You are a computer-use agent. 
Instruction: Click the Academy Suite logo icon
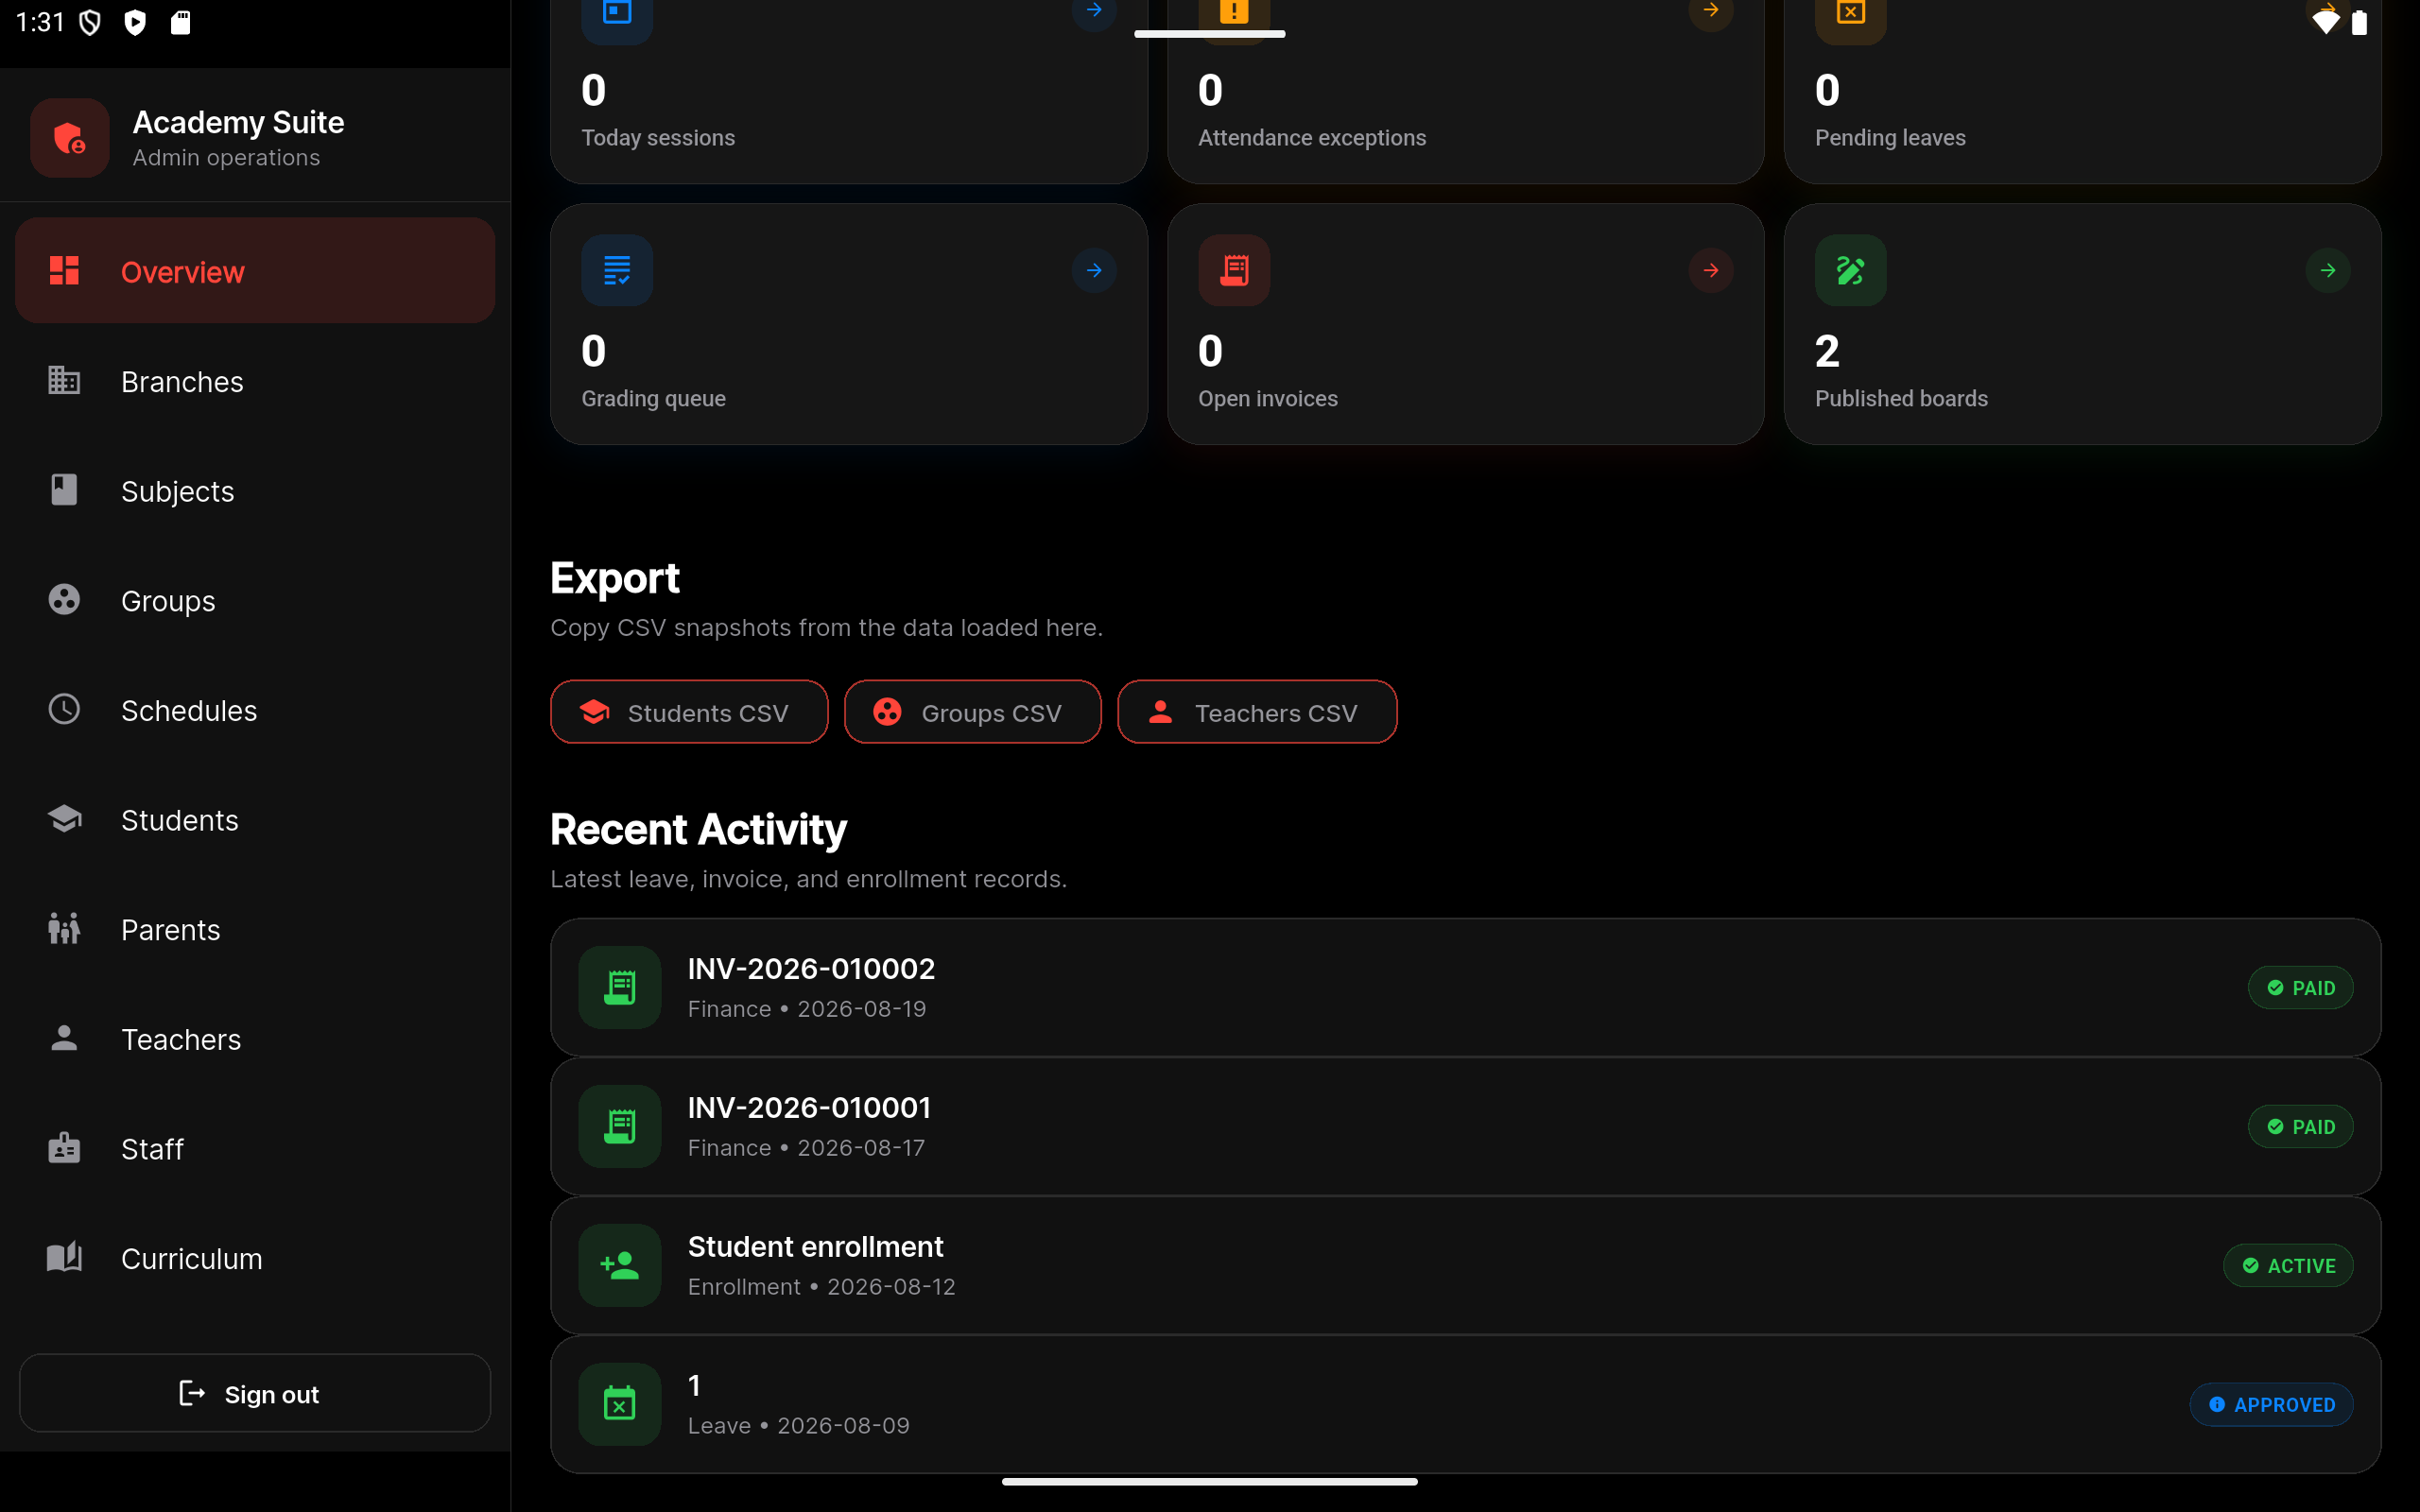coord(69,138)
